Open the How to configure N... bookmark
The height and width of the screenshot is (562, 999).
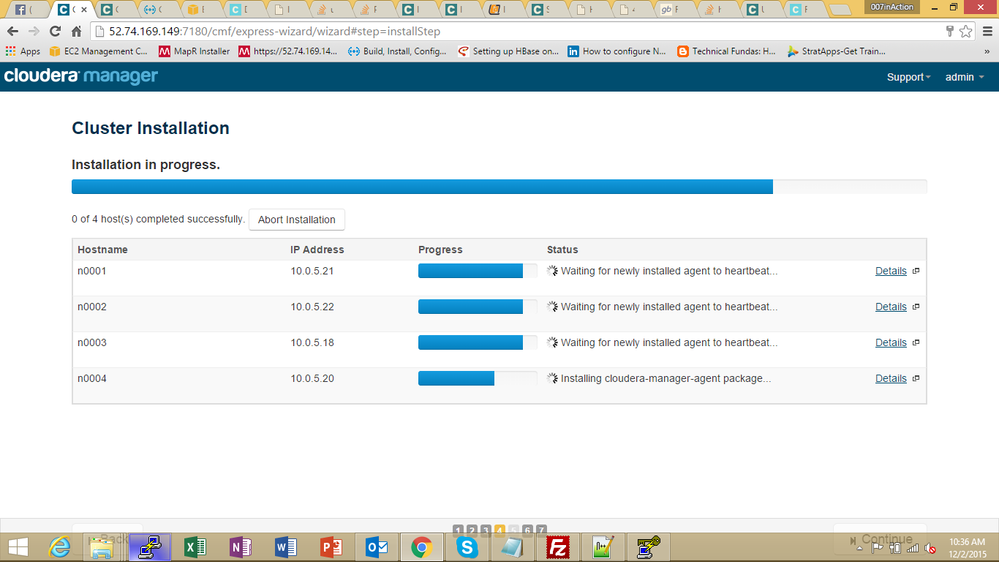pos(617,51)
